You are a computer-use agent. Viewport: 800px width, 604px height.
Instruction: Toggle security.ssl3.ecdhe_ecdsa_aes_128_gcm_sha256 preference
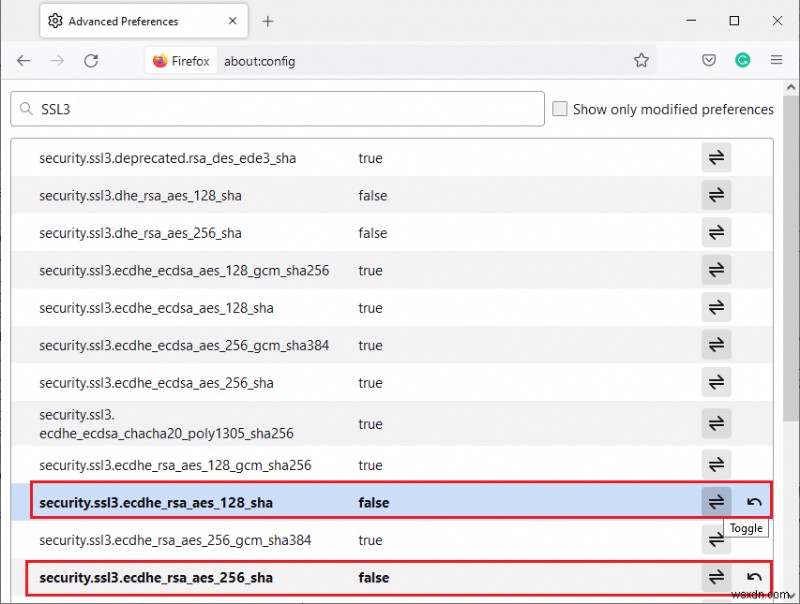coord(716,270)
